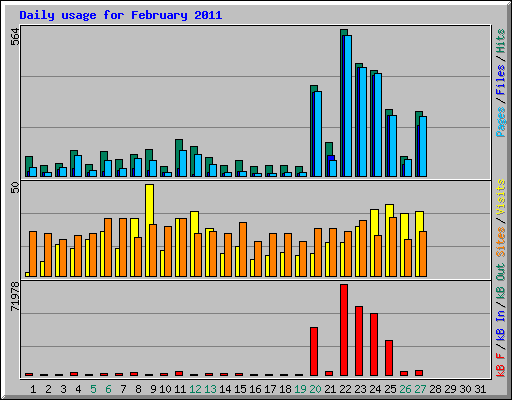
Task: Click green weekend day label '13'
Action: [x=210, y=389]
